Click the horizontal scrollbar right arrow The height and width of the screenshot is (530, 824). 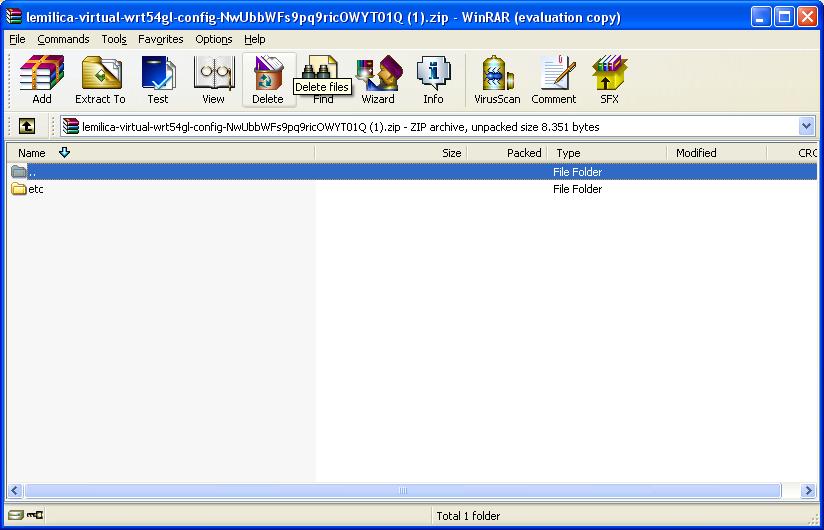[809, 491]
